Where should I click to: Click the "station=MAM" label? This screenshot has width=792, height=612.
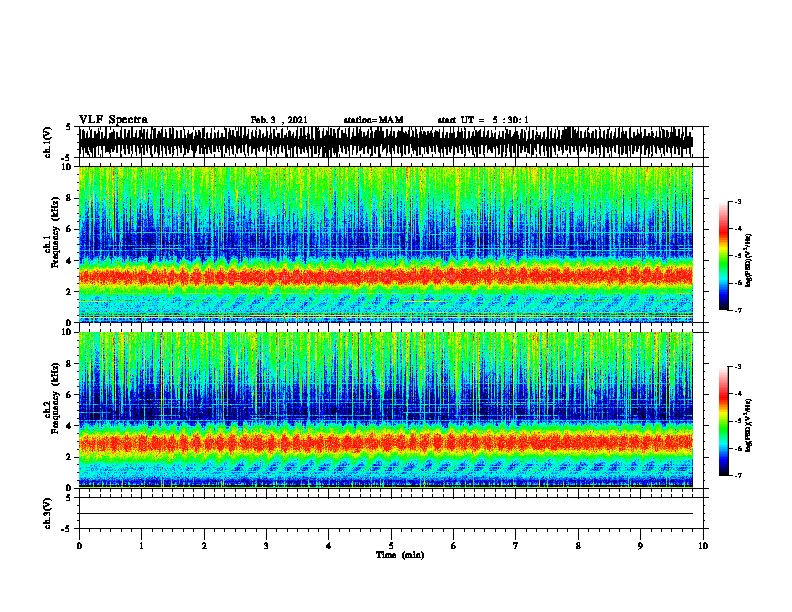coord(373,120)
